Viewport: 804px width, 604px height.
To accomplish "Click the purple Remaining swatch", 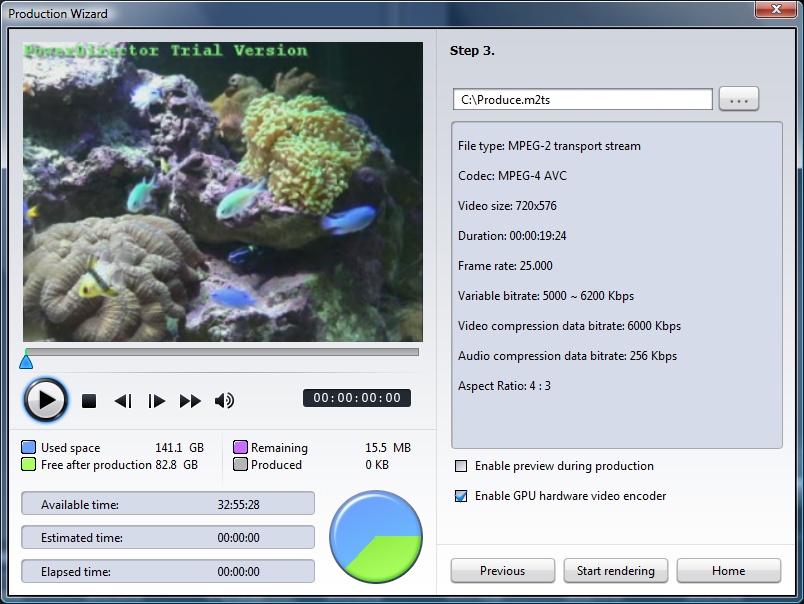I will pyautogui.click(x=240, y=447).
